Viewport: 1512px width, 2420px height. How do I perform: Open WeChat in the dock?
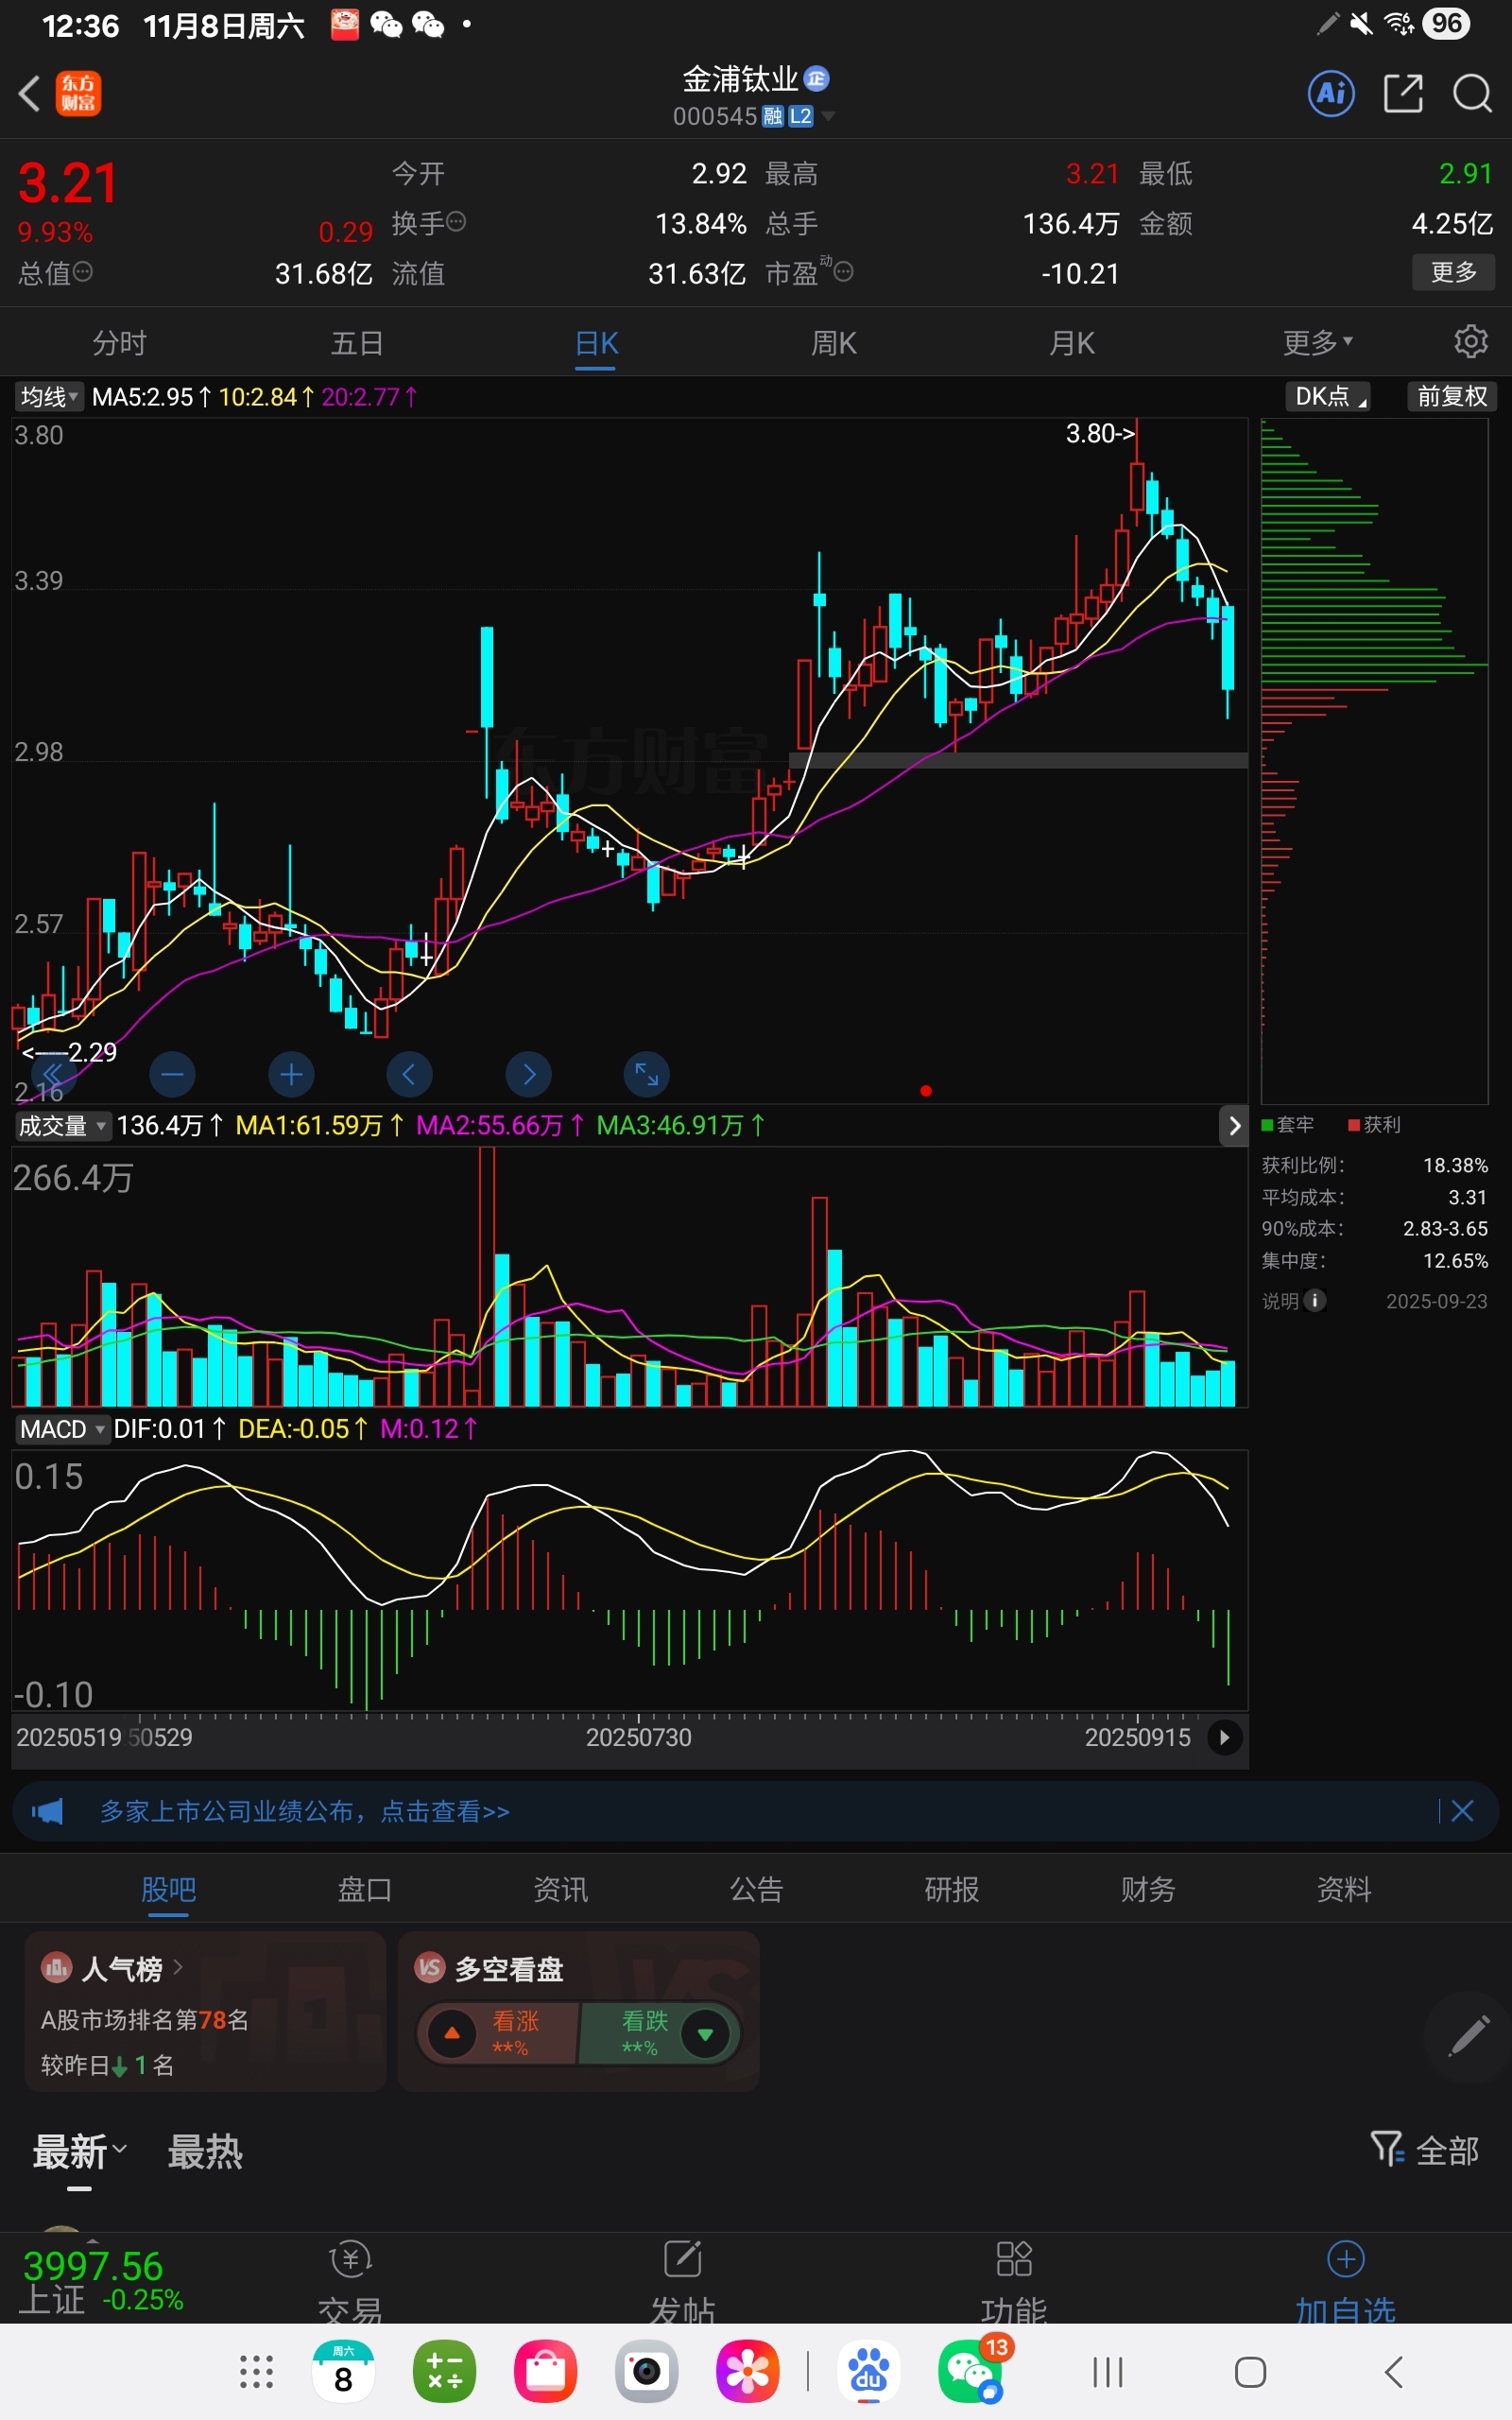[971, 2372]
